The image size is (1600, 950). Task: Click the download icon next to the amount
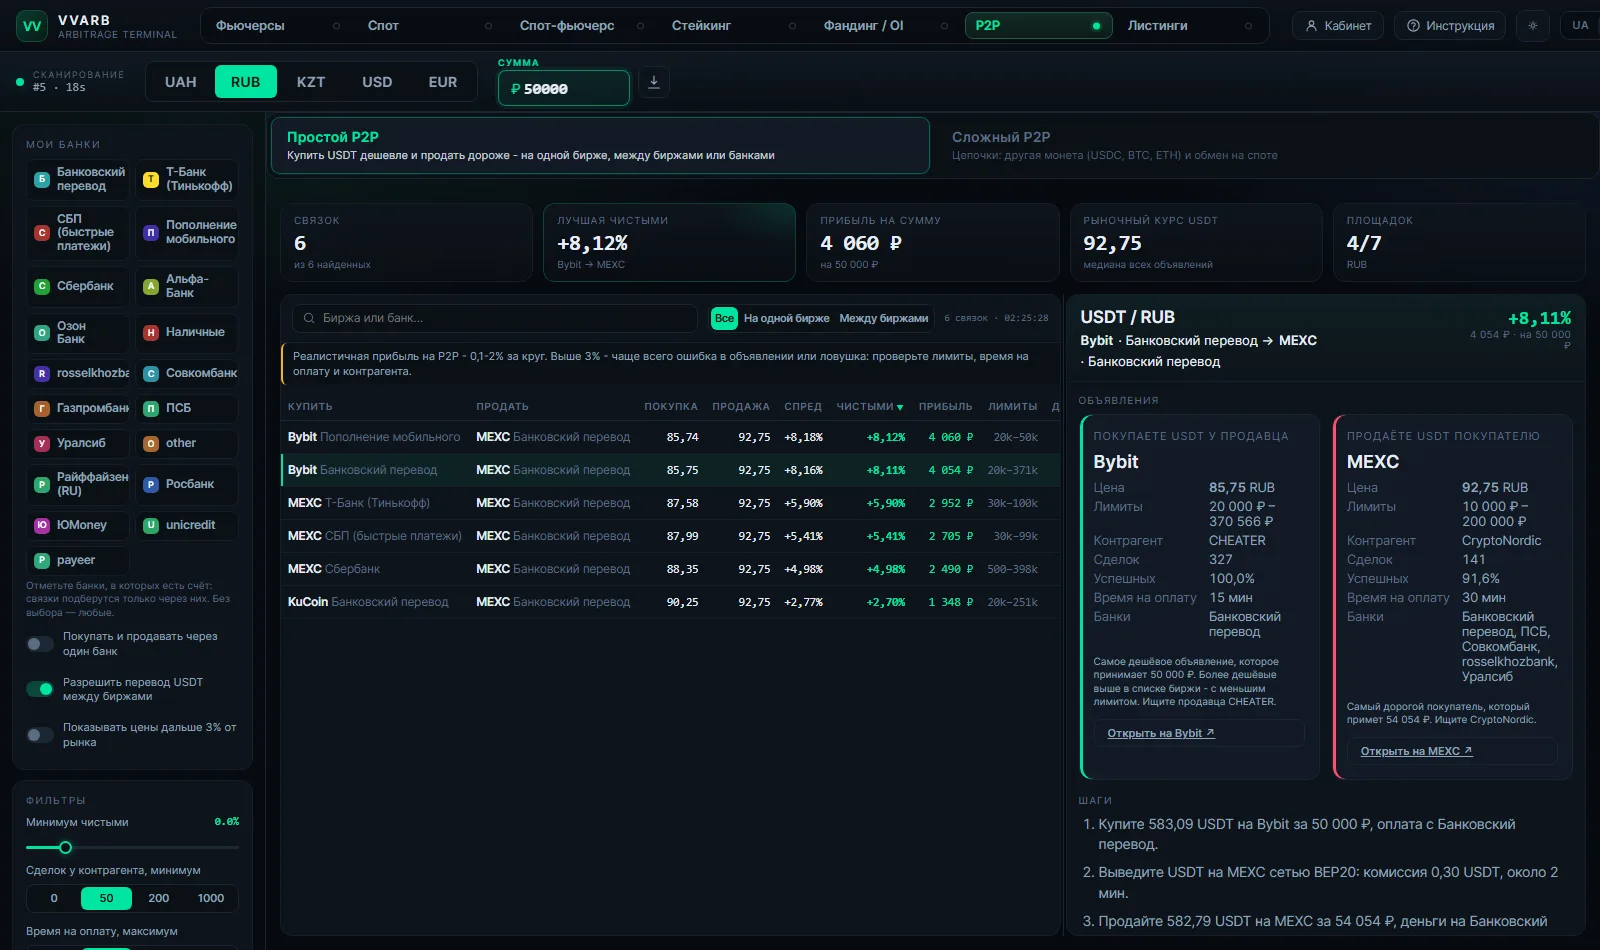[654, 82]
